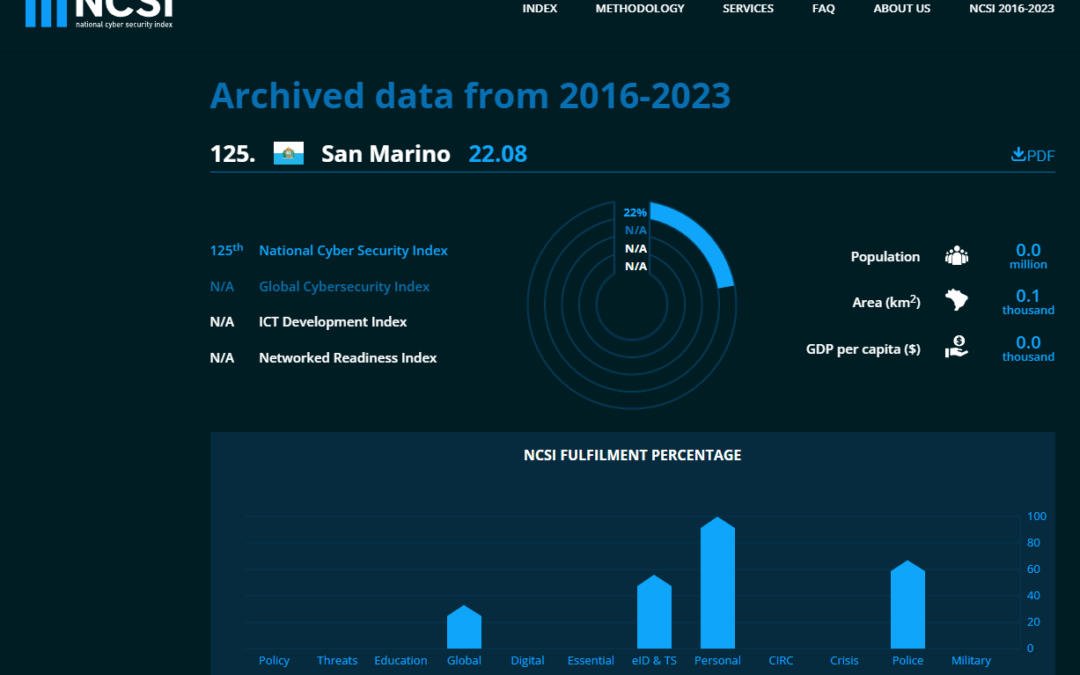Select ICT Development Index label
Screen dimensions: 1080x675
coord(333,322)
